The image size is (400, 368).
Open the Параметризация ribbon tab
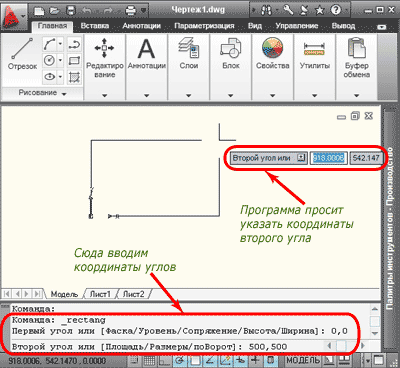pos(204,26)
